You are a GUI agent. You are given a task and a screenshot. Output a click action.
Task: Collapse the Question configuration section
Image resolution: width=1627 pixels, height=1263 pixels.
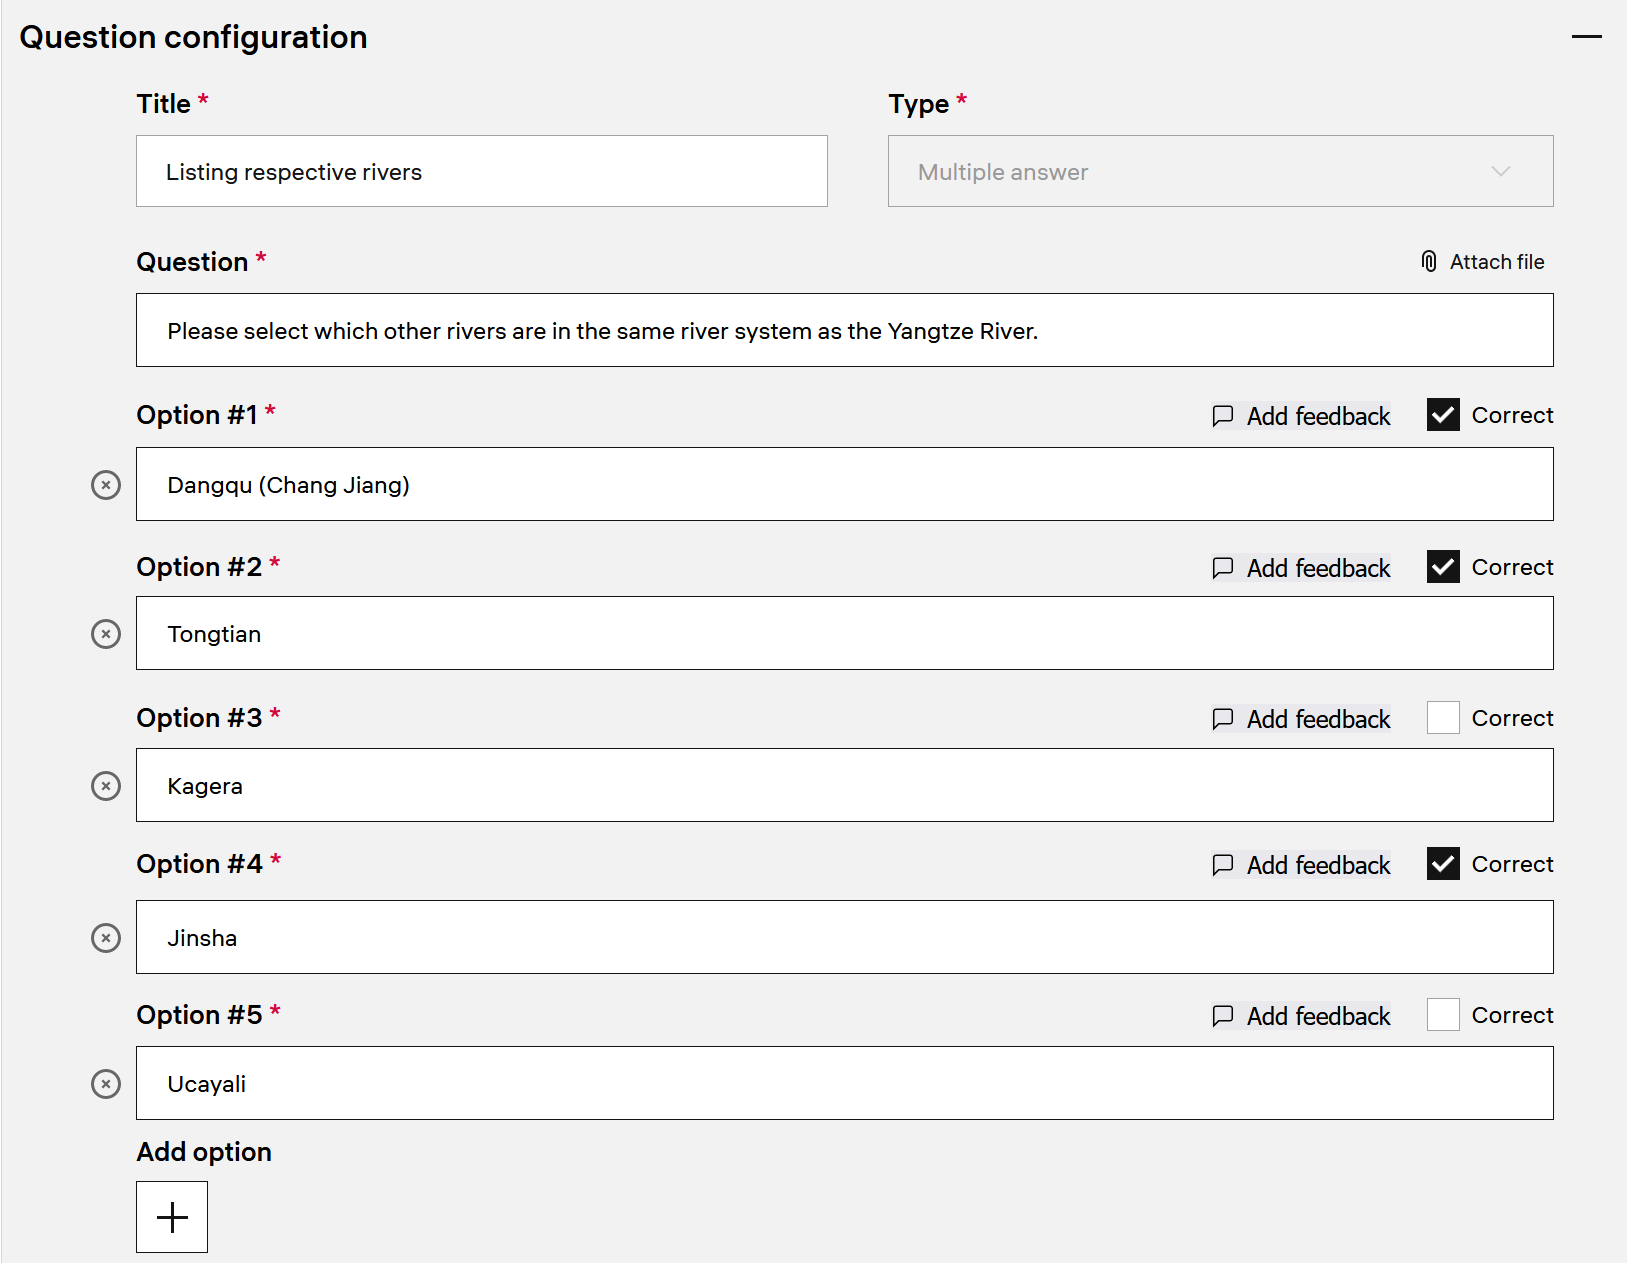[1586, 37]
